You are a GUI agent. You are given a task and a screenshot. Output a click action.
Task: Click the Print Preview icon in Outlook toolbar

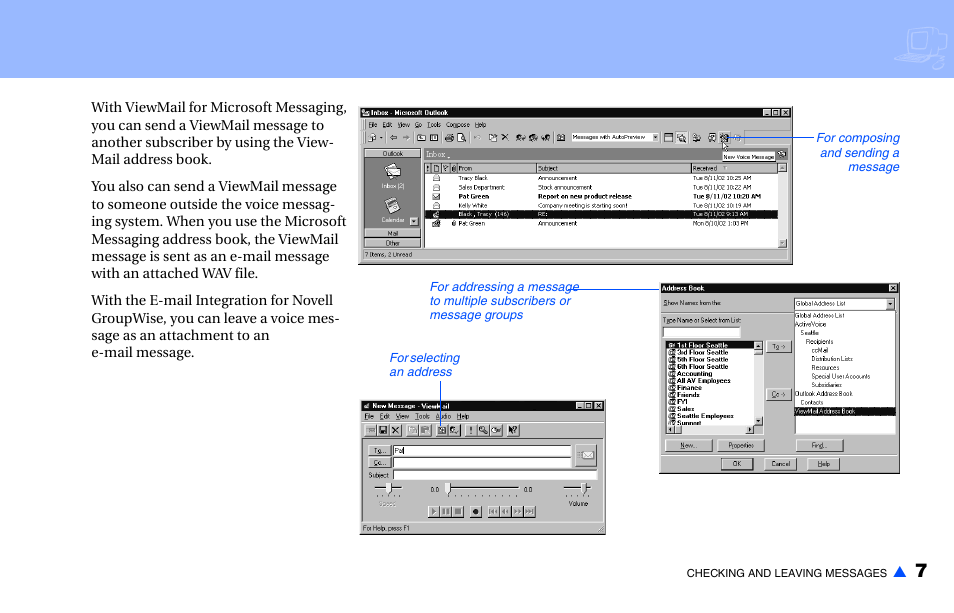tap(462, 137)
